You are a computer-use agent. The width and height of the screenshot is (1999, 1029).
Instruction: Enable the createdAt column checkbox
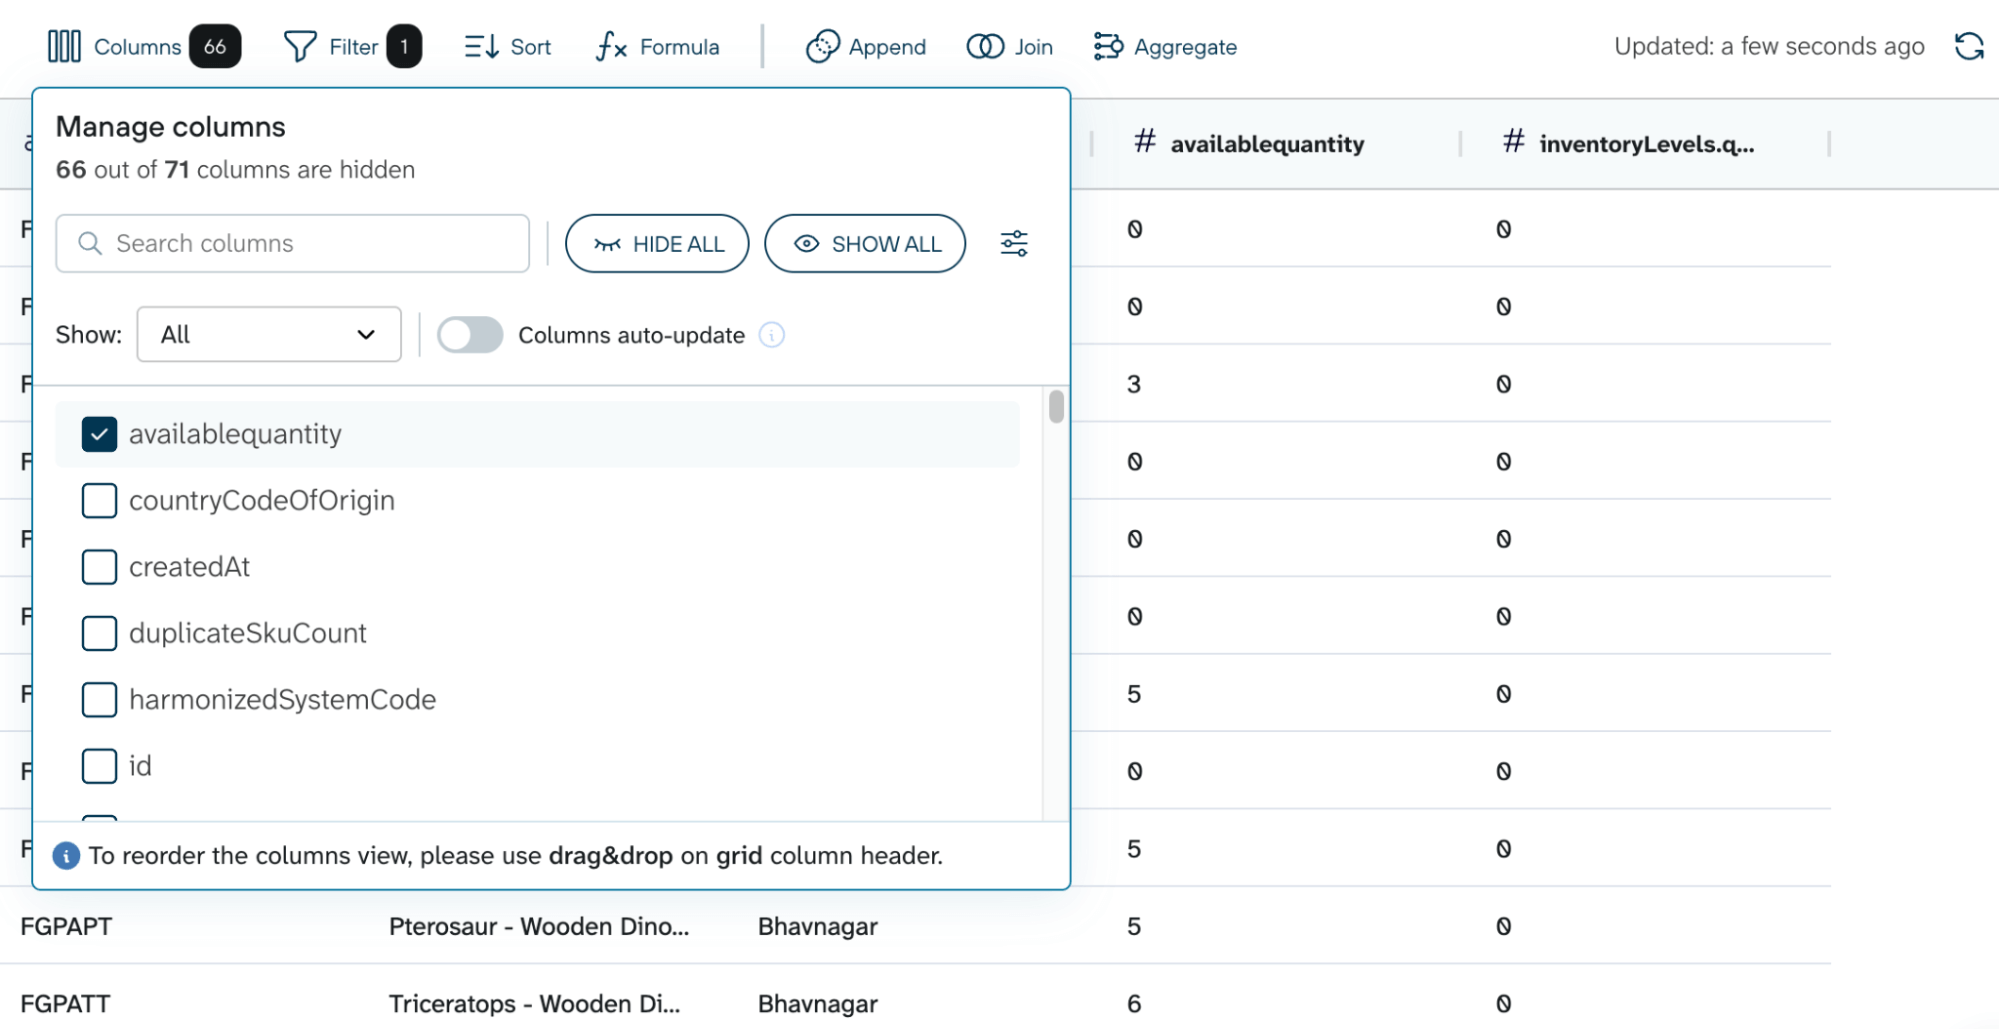click(99, 567)
